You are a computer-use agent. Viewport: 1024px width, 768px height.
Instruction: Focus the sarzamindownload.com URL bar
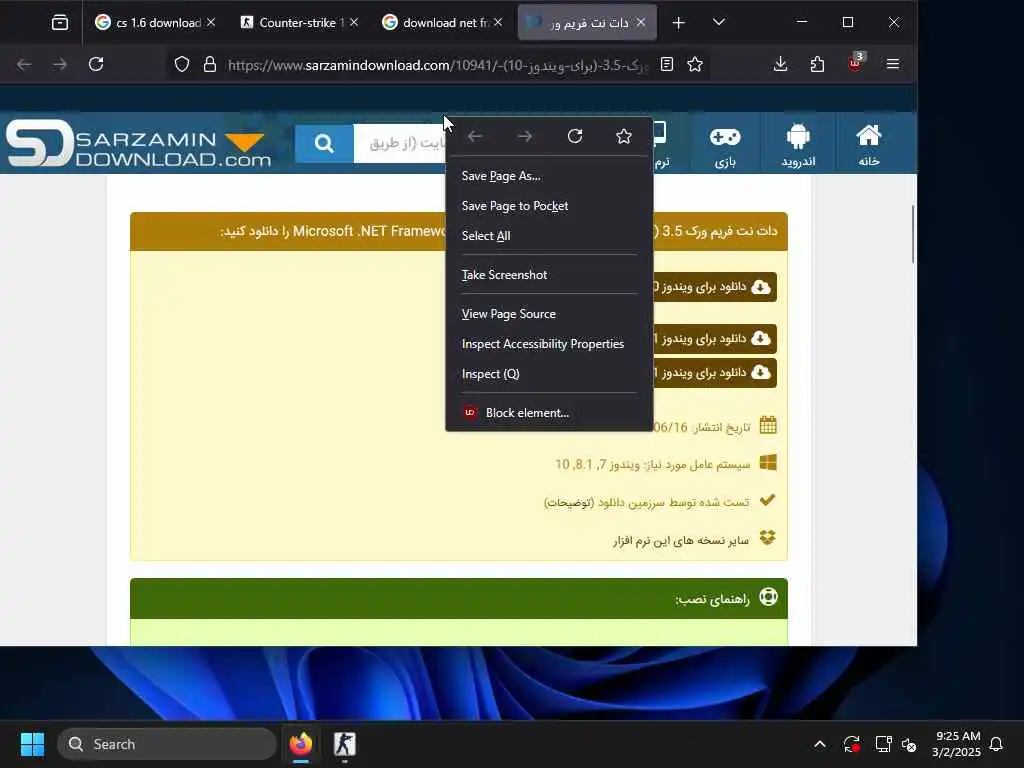point(438,65)
